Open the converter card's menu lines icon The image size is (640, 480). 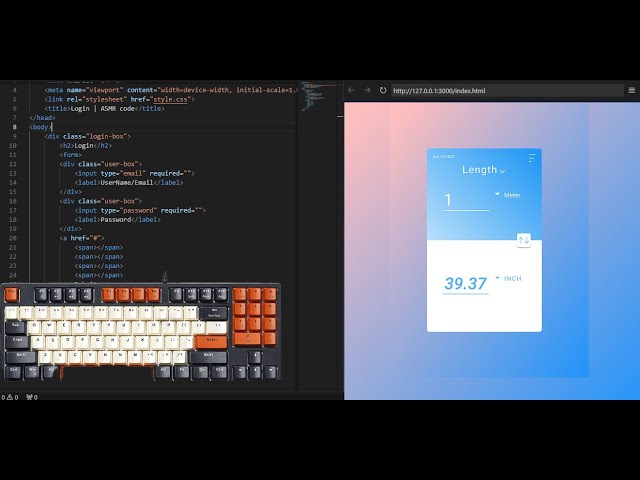(x=532, y=158)
